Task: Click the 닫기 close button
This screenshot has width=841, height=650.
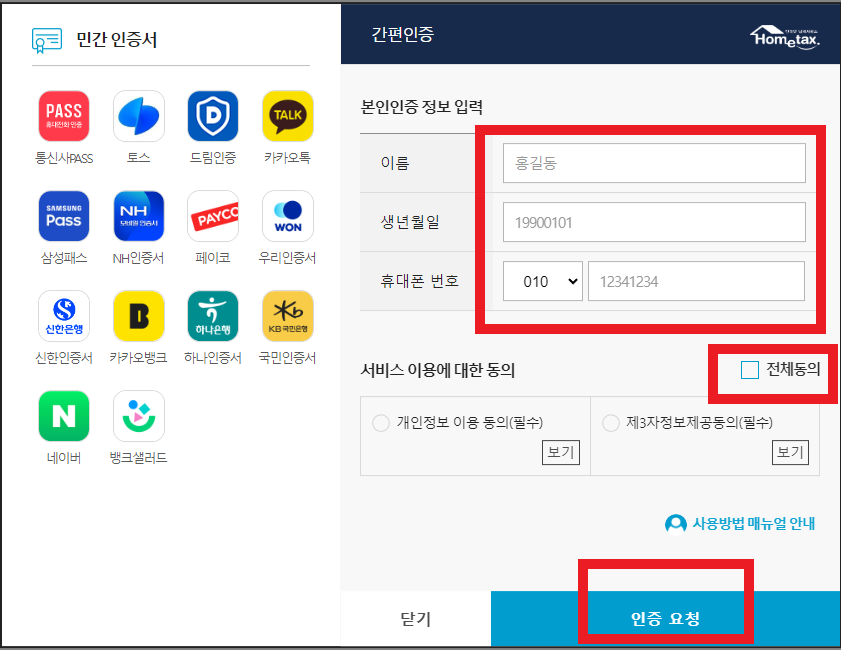Action: click(x=416, y=619)
